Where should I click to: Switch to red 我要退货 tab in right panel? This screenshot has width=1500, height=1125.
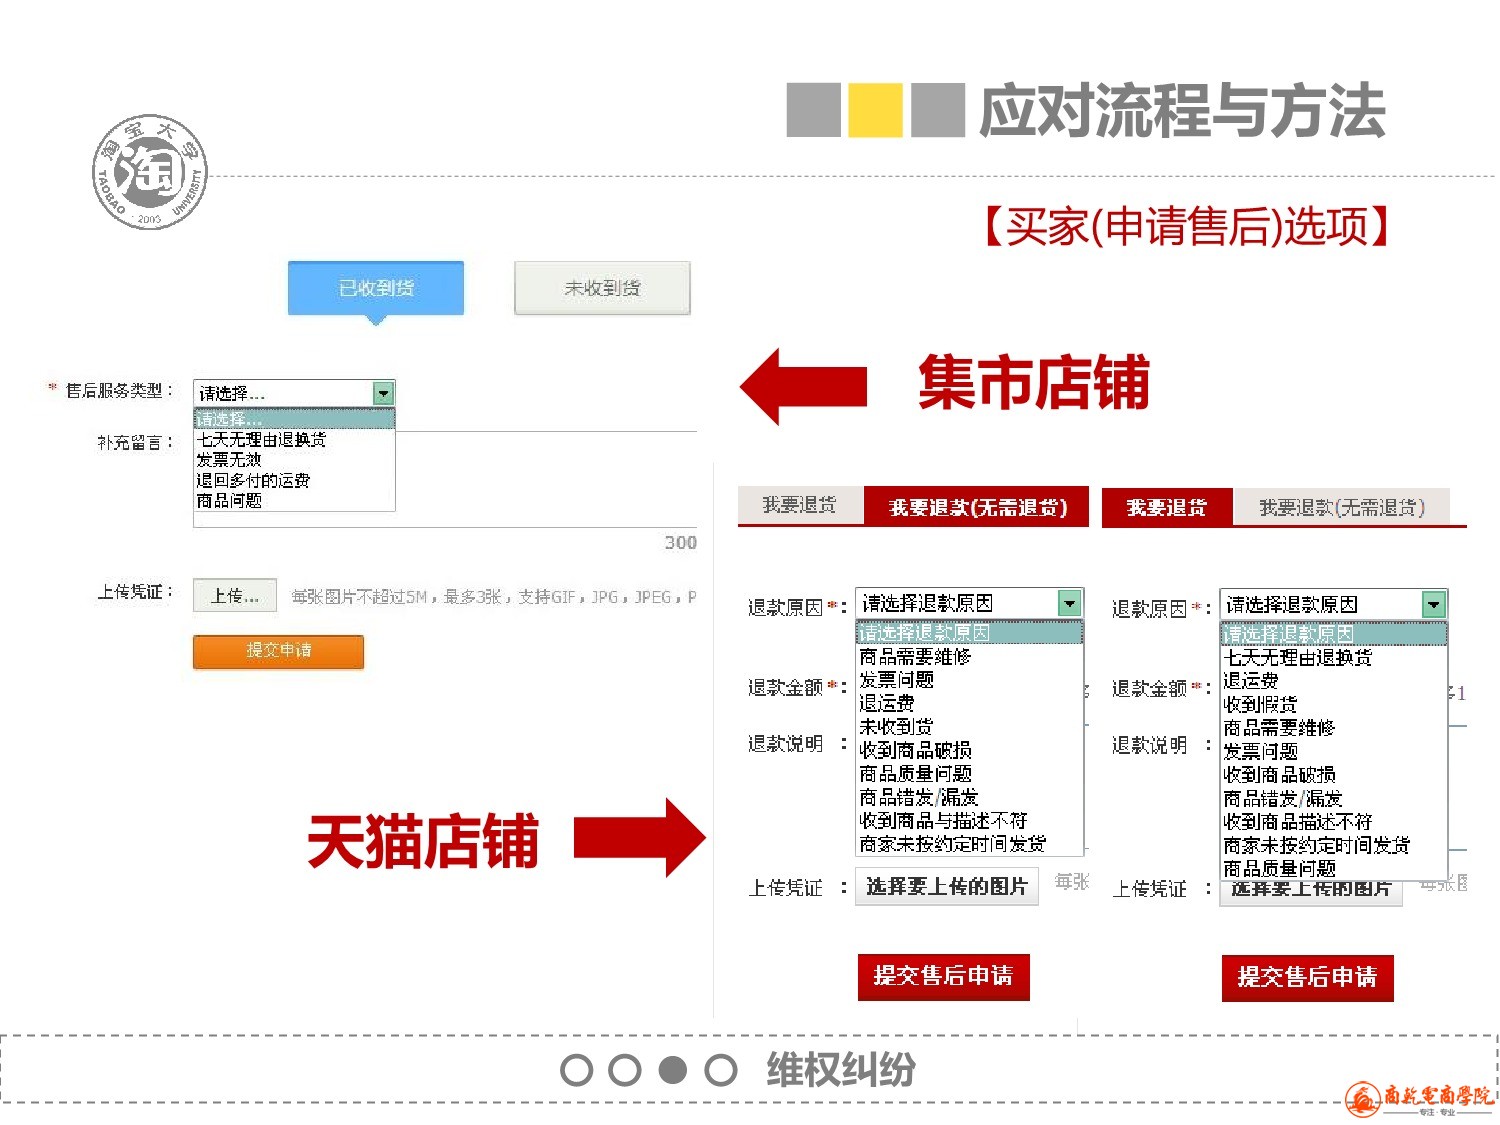point(1167,507)
